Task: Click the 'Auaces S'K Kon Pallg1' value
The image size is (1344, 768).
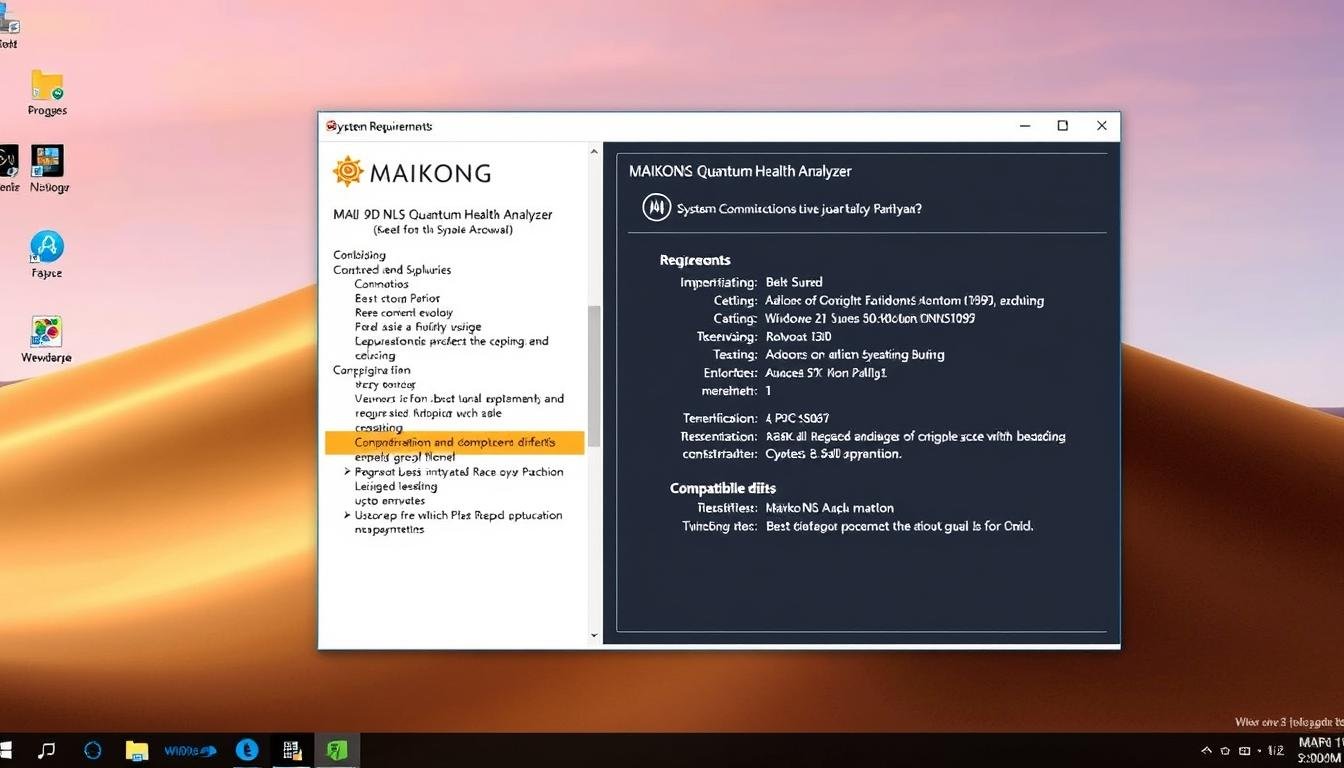Action: [826, 373]
